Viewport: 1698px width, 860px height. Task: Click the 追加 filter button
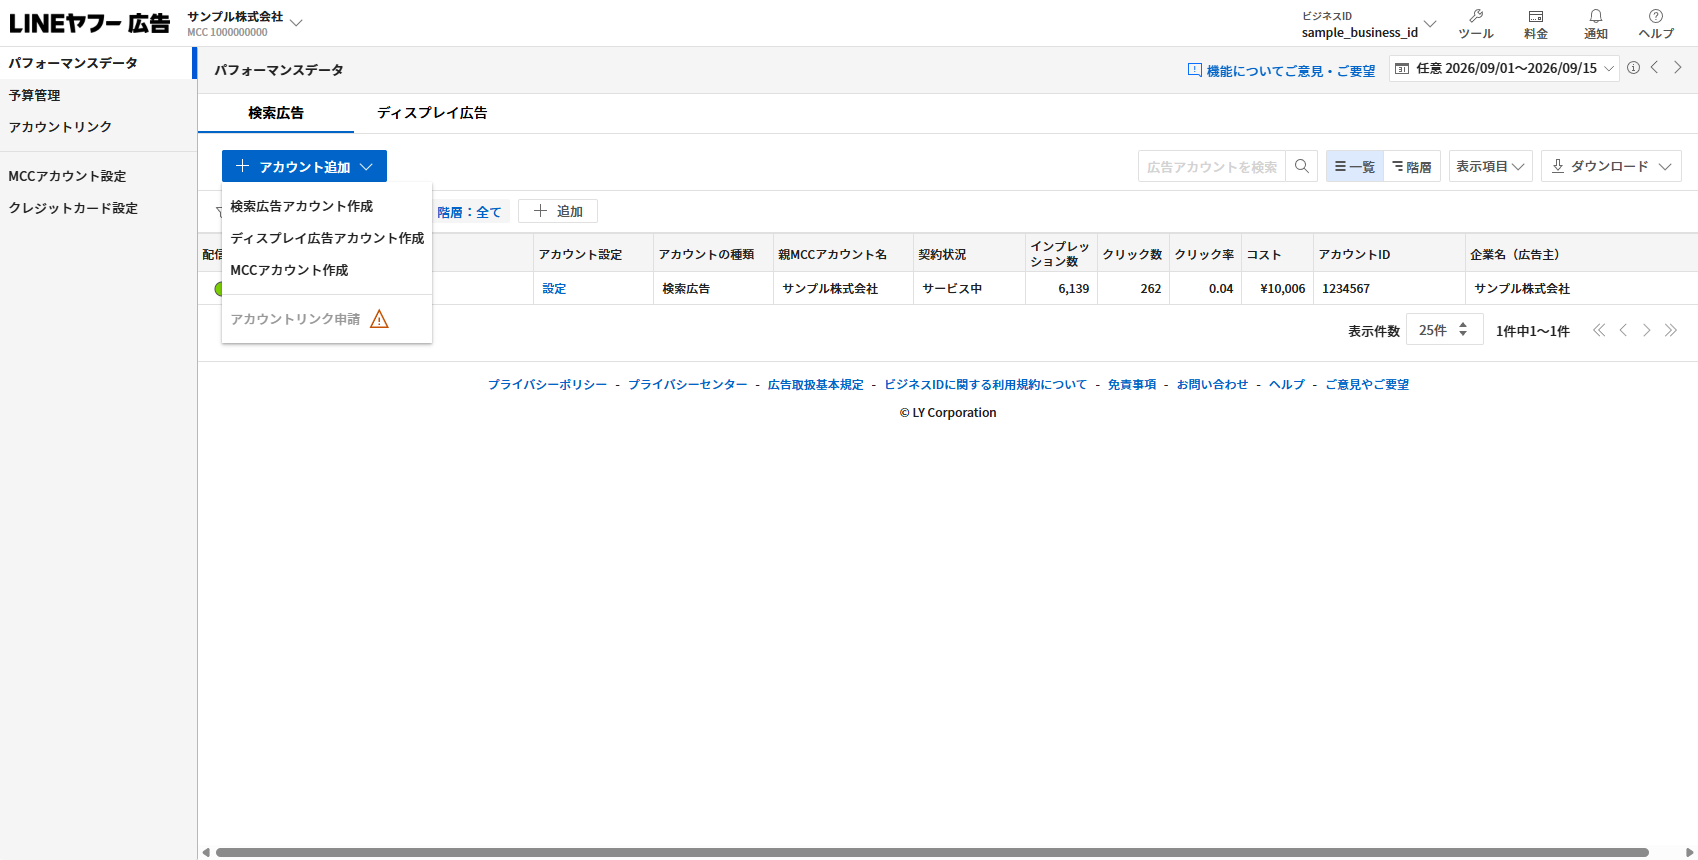pyautogui.click(x=558, y=211)
